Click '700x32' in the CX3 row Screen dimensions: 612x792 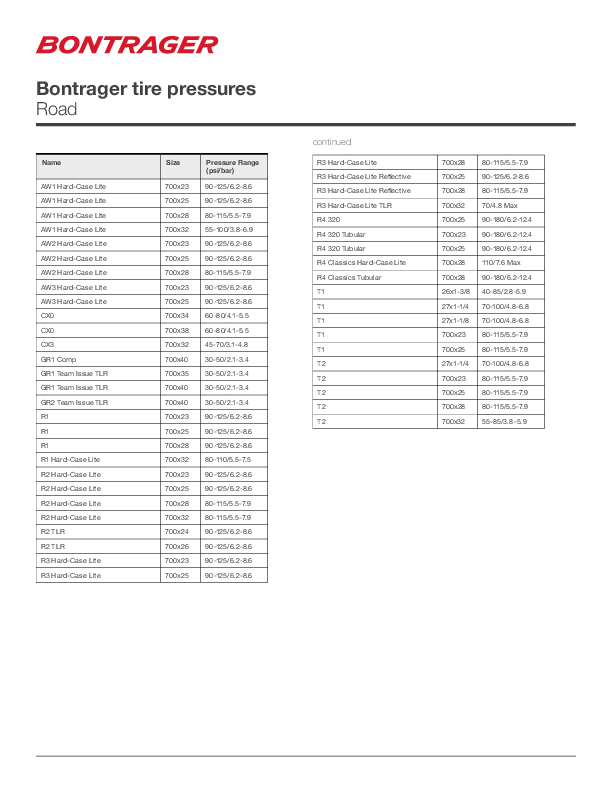click(176, 344)
